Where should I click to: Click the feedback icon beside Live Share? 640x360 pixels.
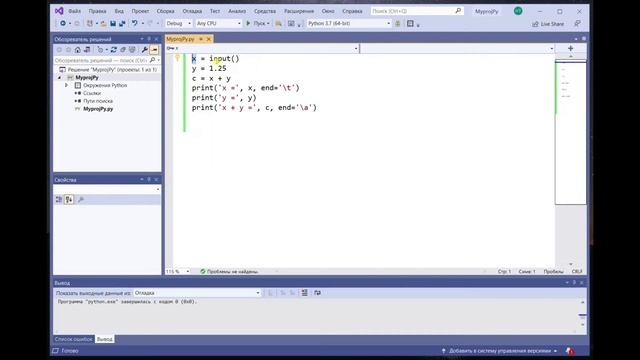point(577,24)
